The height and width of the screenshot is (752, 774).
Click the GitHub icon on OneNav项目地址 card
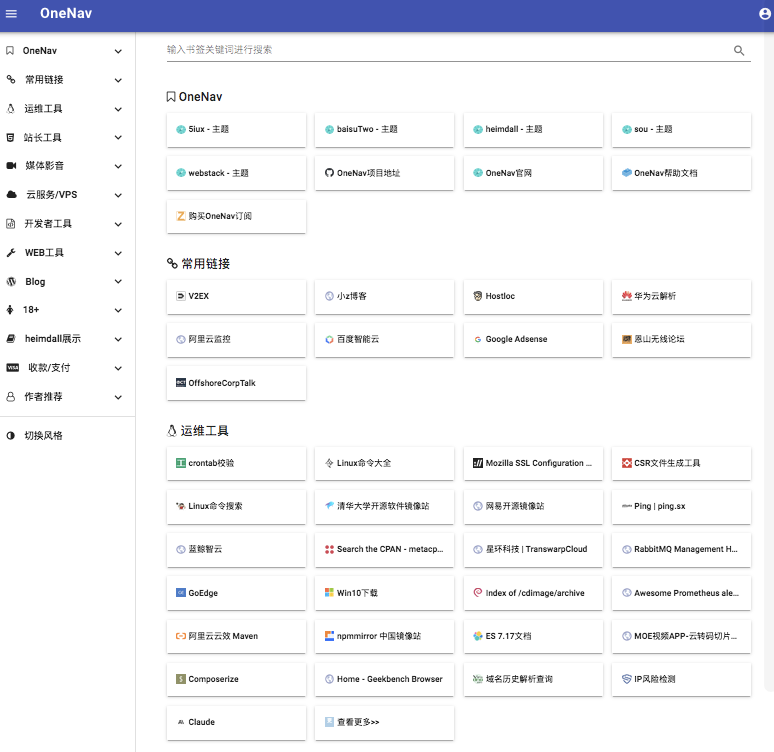coord(329,173)
